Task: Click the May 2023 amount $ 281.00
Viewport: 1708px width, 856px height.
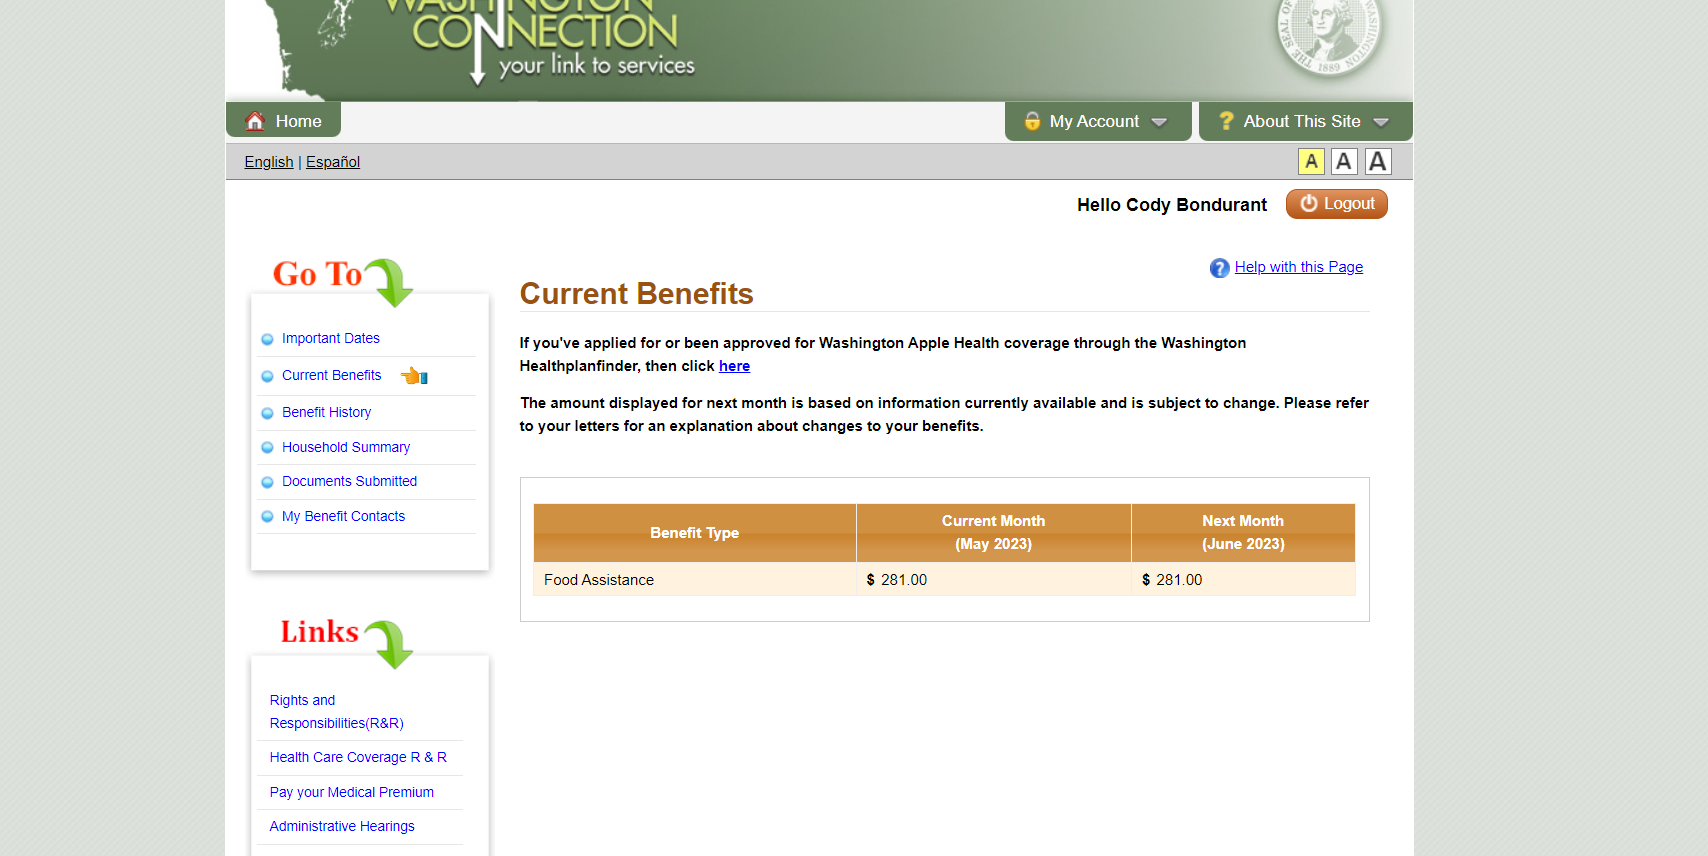Action: point(897,580)
